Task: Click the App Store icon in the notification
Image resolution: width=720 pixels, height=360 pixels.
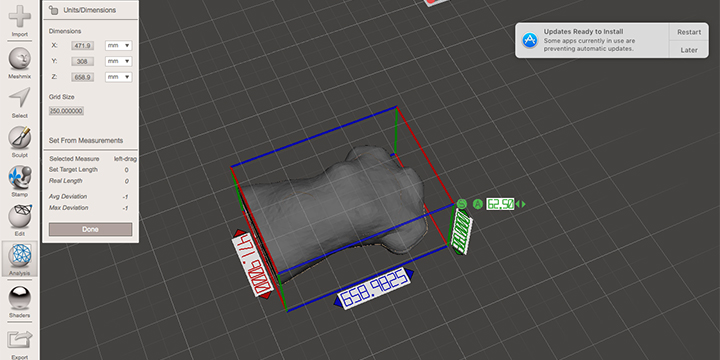Action: [x=530, y=40]
